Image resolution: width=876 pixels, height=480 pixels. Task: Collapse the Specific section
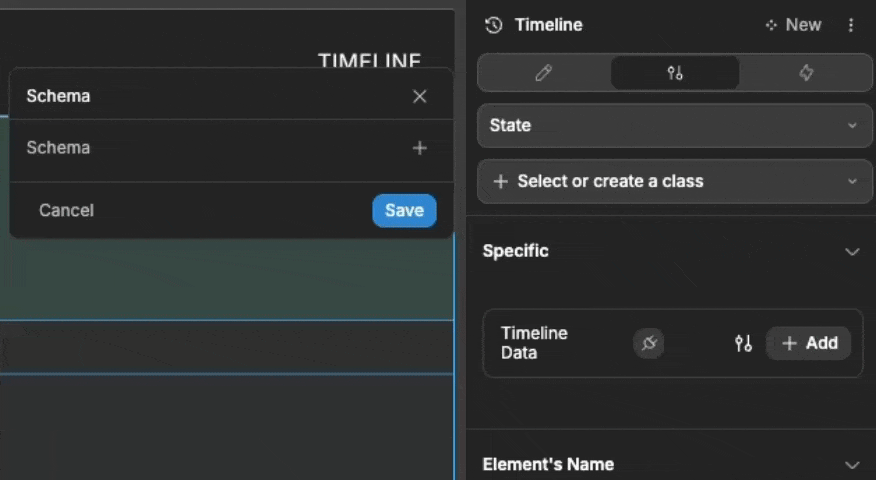click(852, 251)
